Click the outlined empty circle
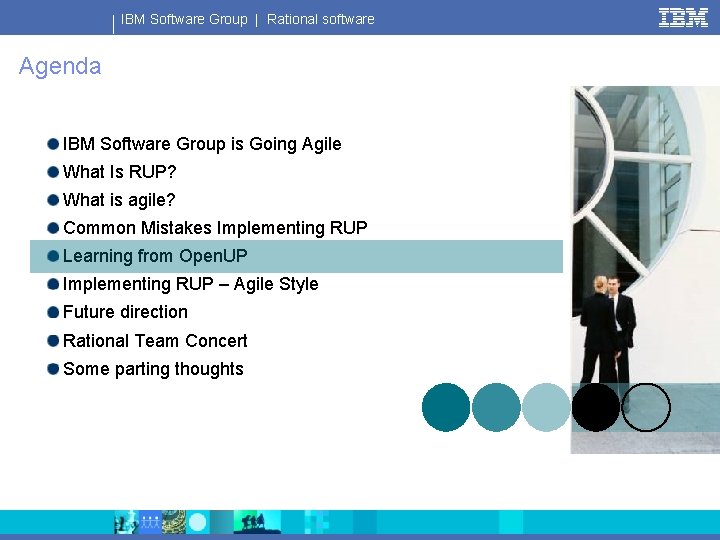The height and width of the screenshot is (540, 720). [646, 407]
